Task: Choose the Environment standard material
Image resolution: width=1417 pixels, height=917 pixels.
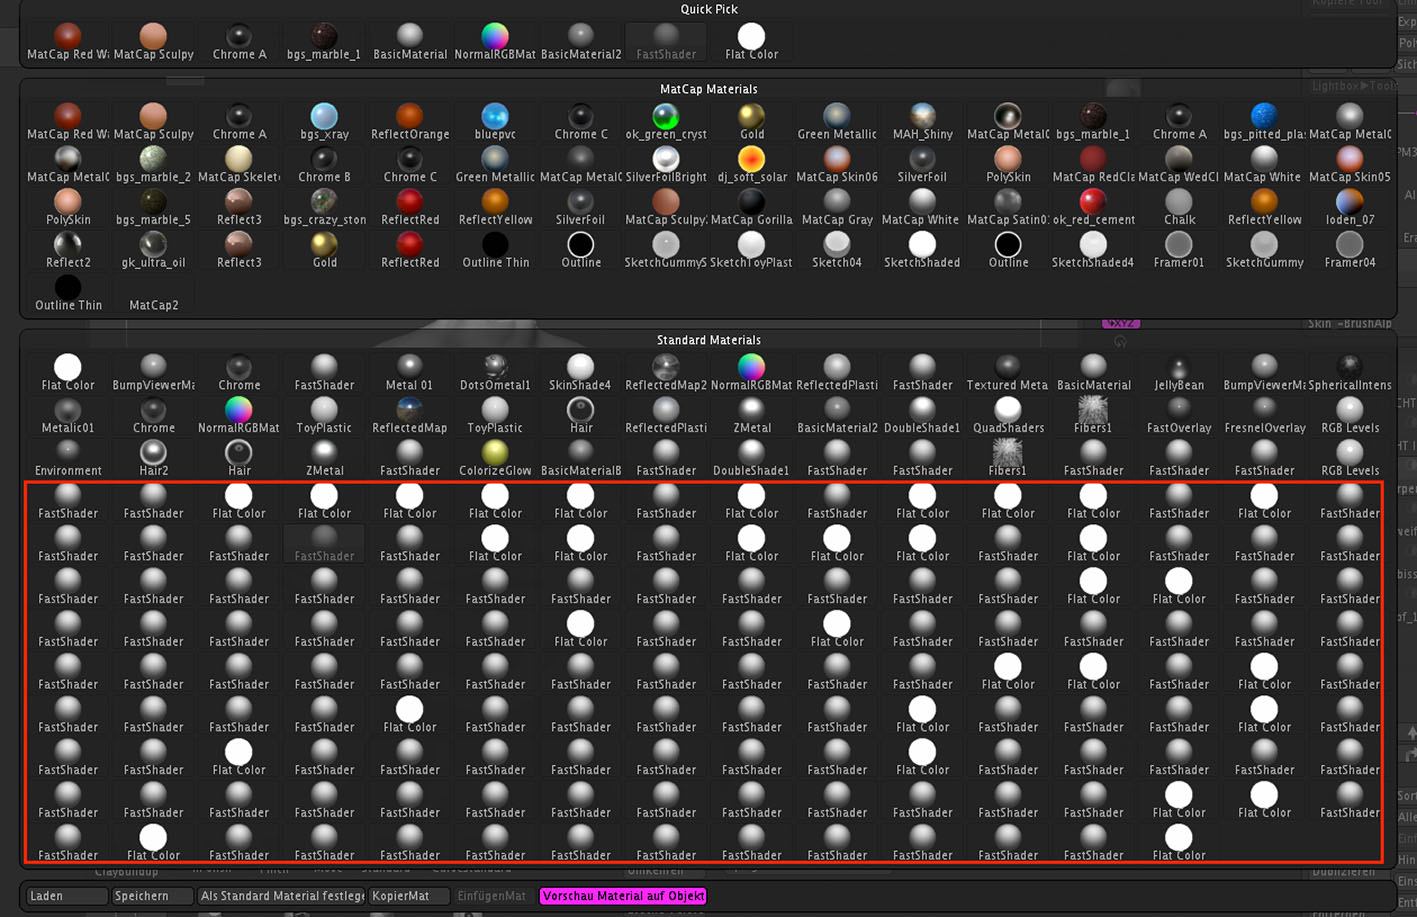Action: (x=68, y=455)
